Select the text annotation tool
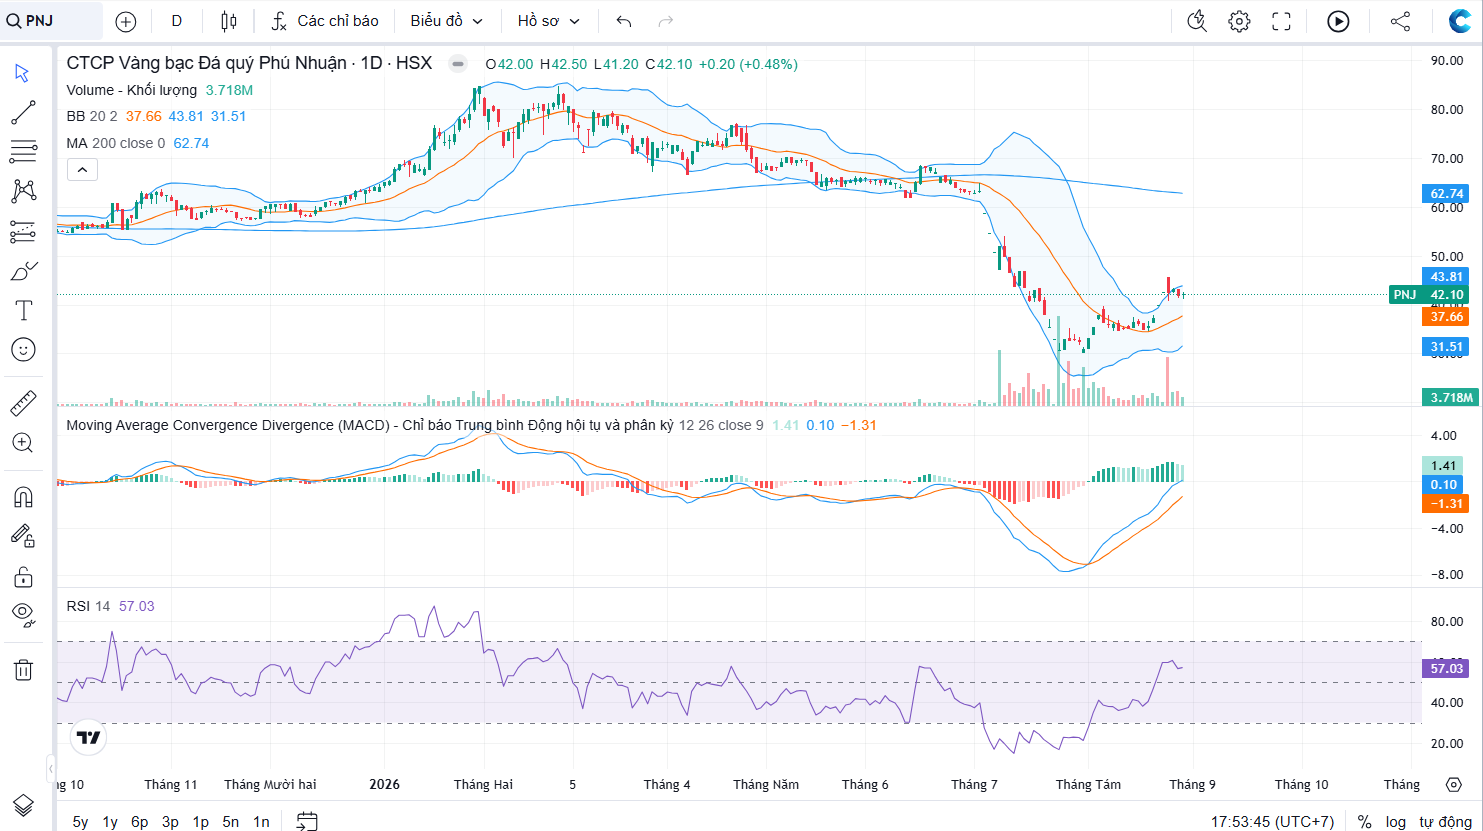Image resolution: width=1483 pixels, height=831 pixels. click(x=23, y=310)
